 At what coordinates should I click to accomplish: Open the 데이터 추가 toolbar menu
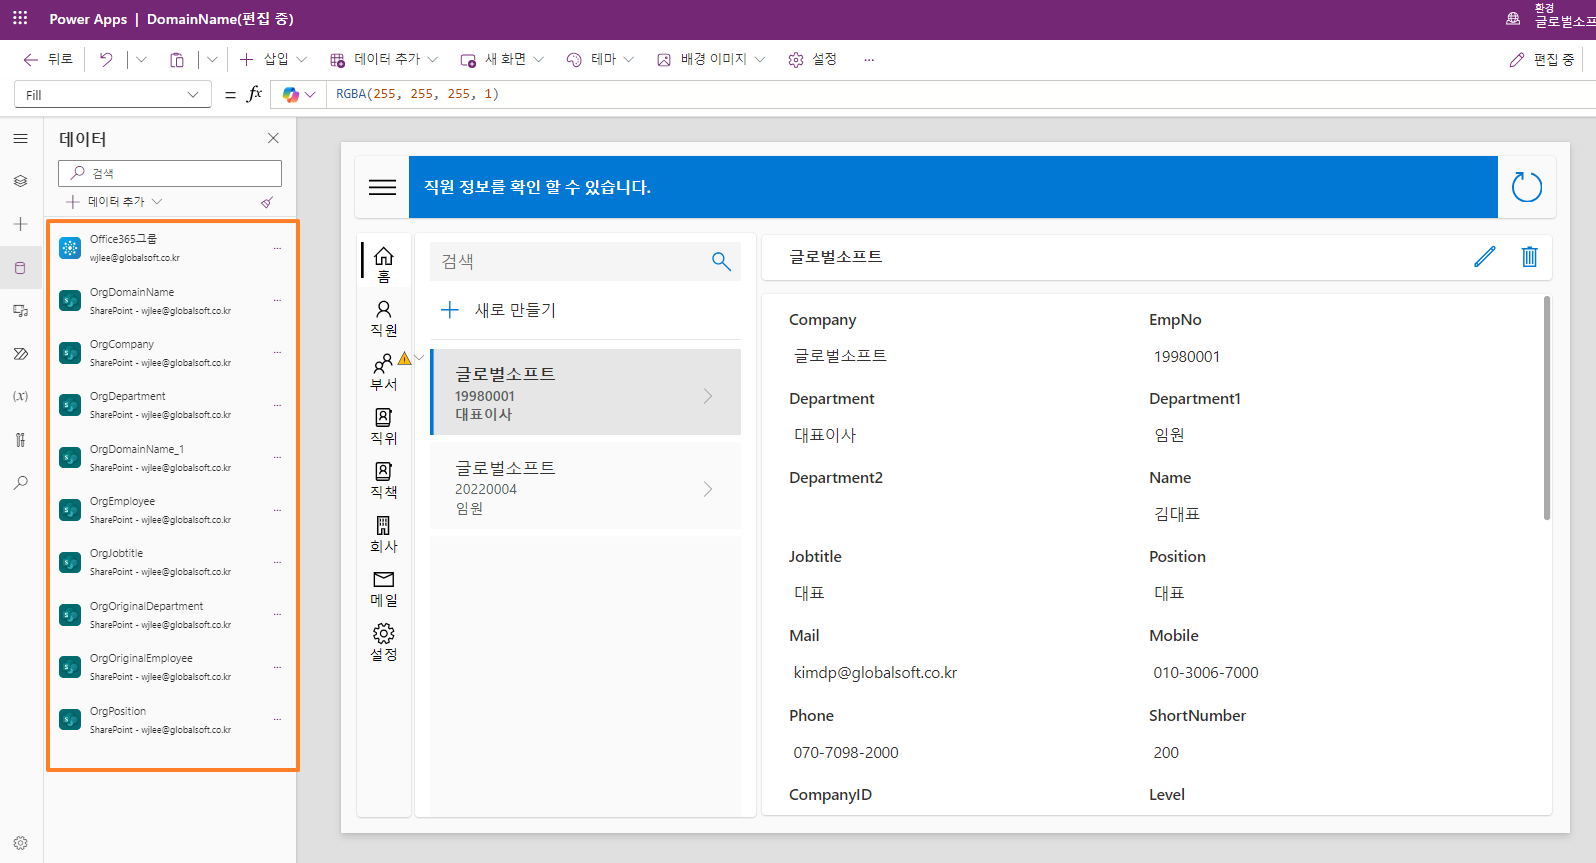tap(384, 60)
